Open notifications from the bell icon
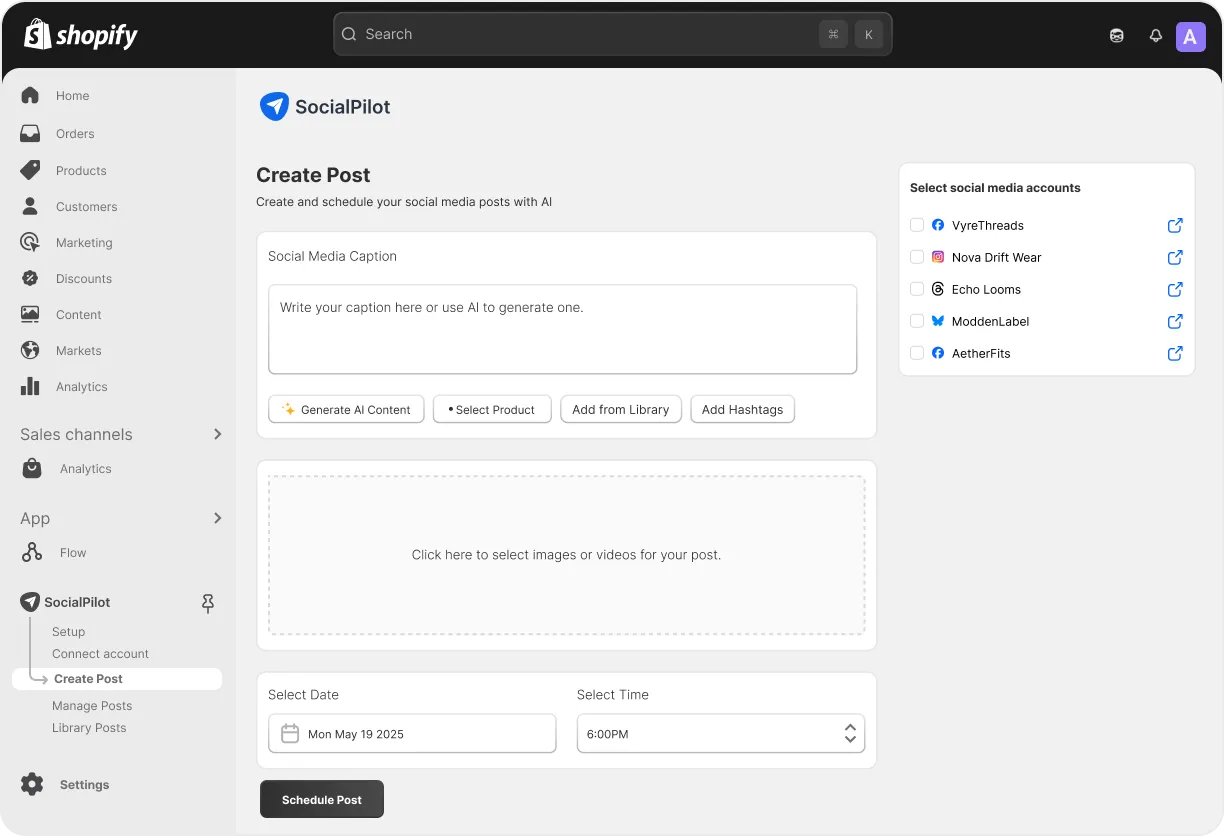 (1155, 36)
